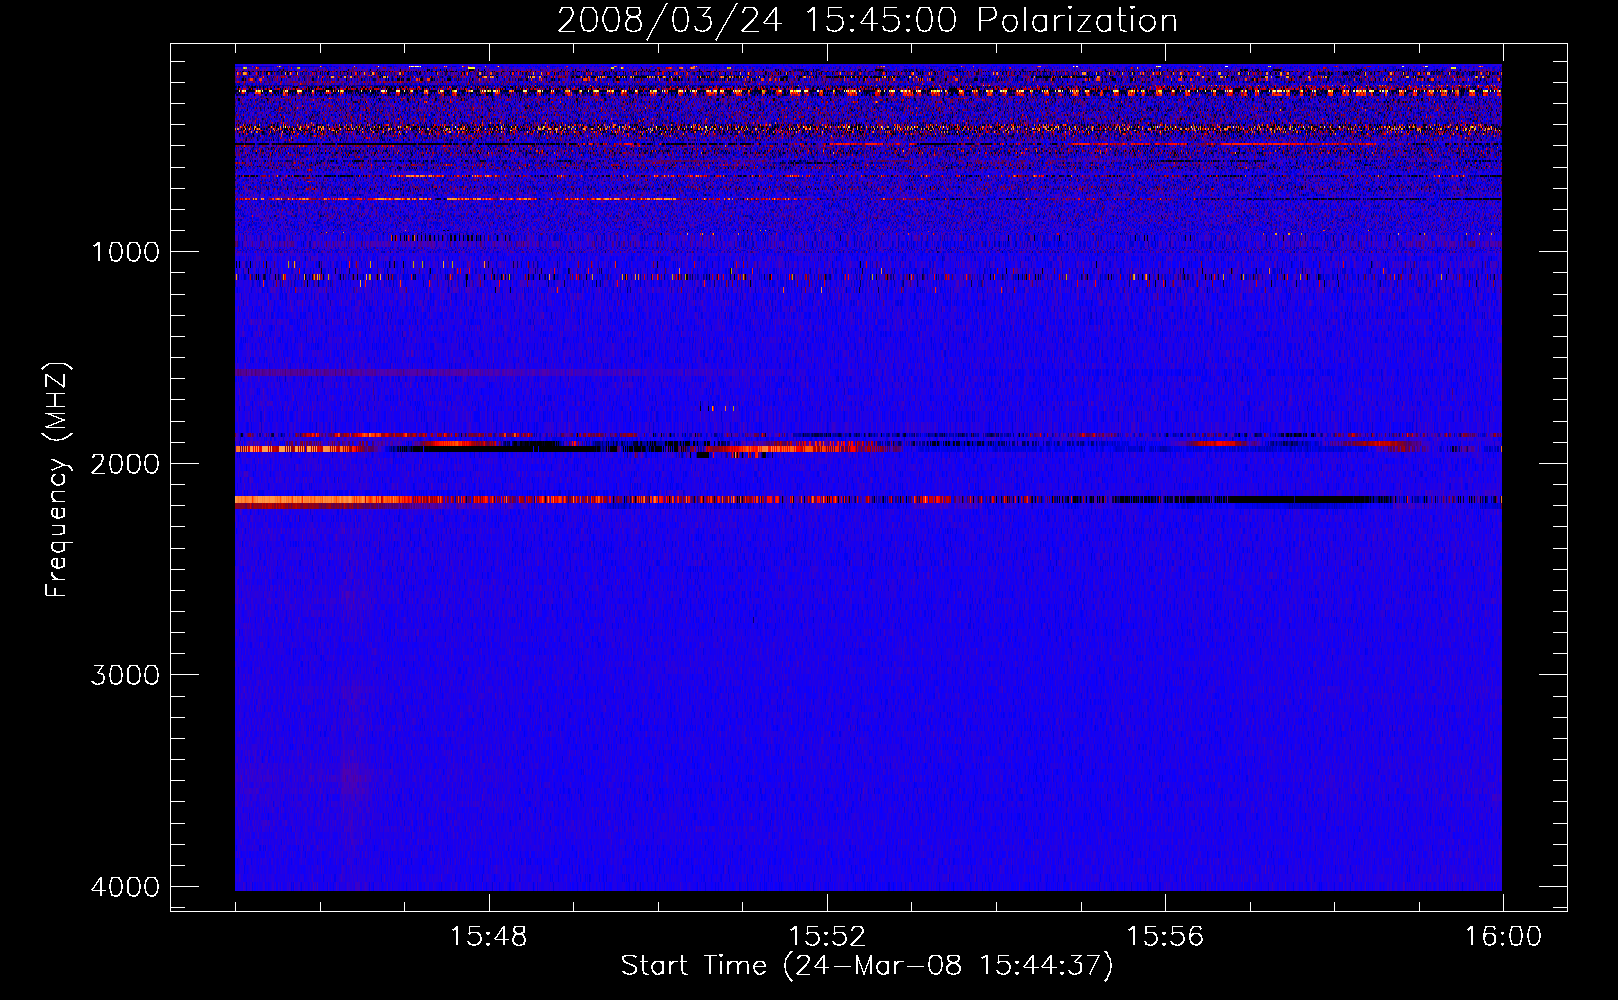
Task: Click the plot title '2008/03/24 15:45:00 Polarization'
Action: [867, 20]
